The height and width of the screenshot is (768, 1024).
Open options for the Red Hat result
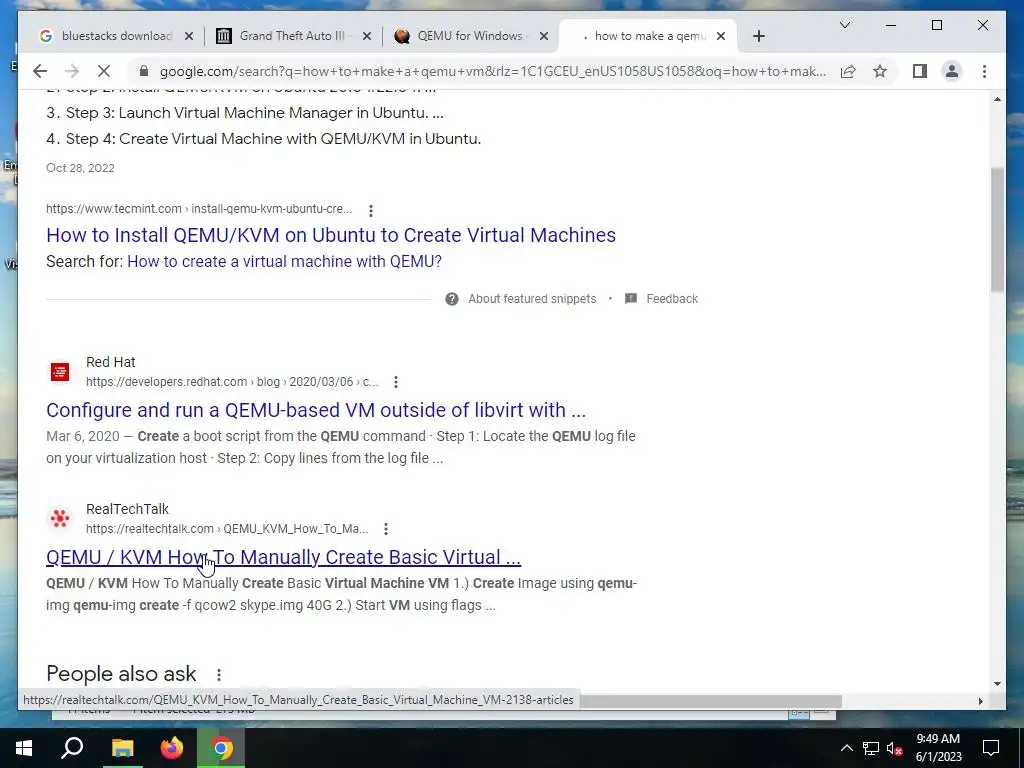[396, 382]
